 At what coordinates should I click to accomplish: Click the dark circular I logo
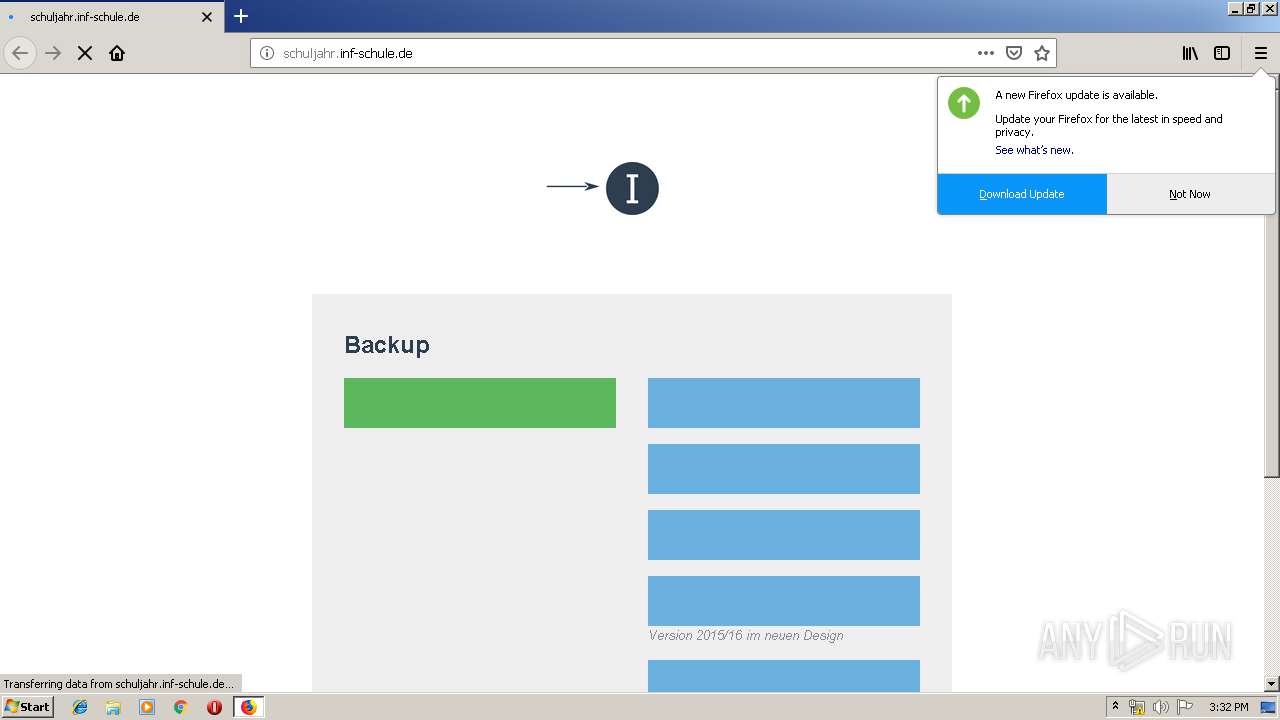point(632,188)
